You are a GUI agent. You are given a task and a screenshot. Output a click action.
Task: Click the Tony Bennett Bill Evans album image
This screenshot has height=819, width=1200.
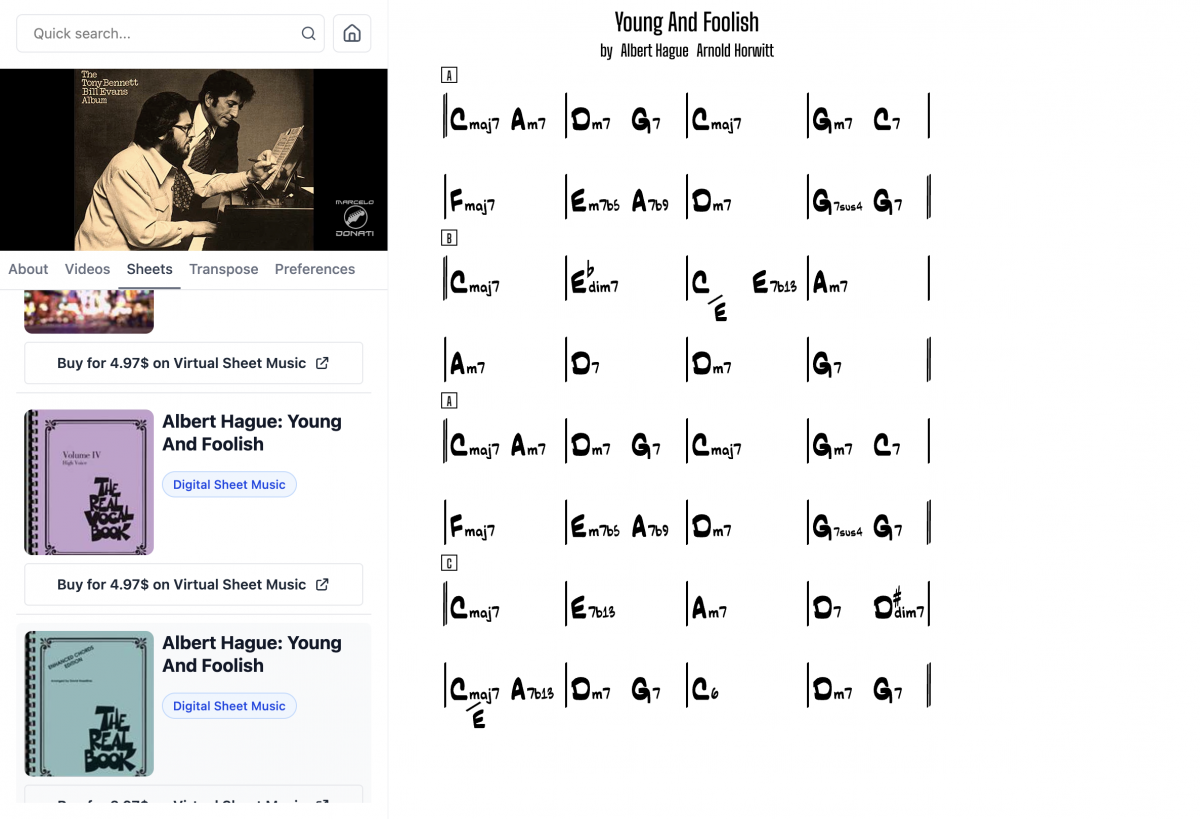194,159
